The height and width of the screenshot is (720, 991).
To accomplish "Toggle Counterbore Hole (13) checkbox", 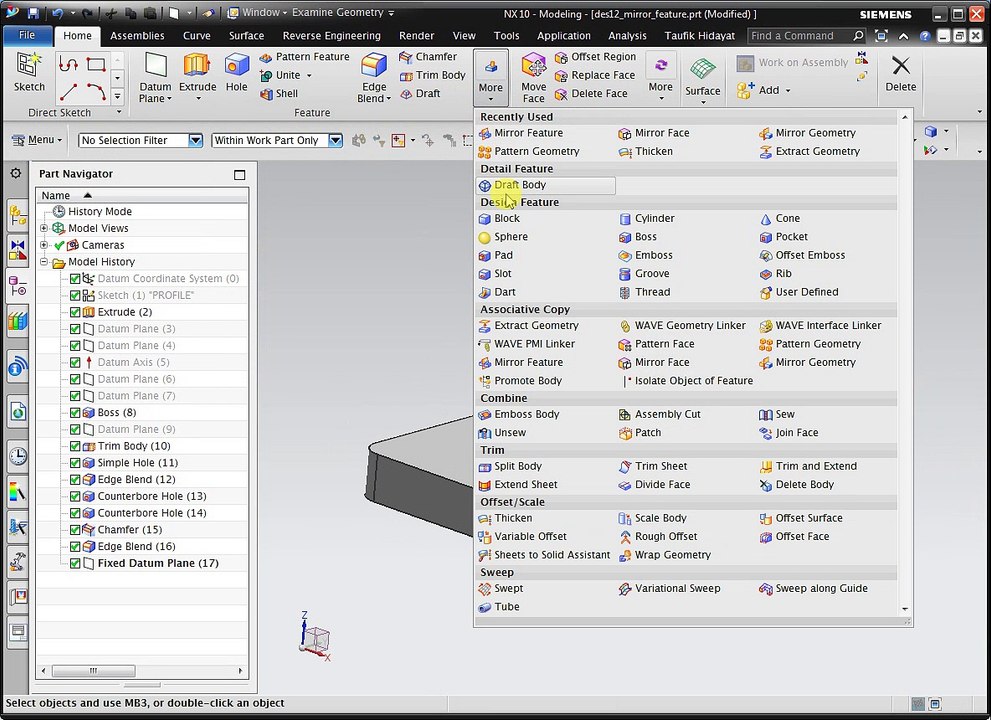I will (75, 496).
